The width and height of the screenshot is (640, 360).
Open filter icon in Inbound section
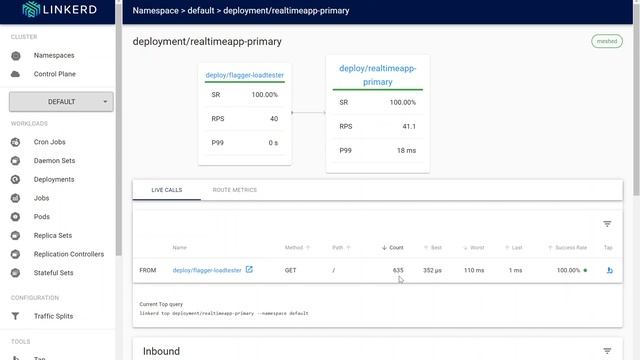click(607, 351)
